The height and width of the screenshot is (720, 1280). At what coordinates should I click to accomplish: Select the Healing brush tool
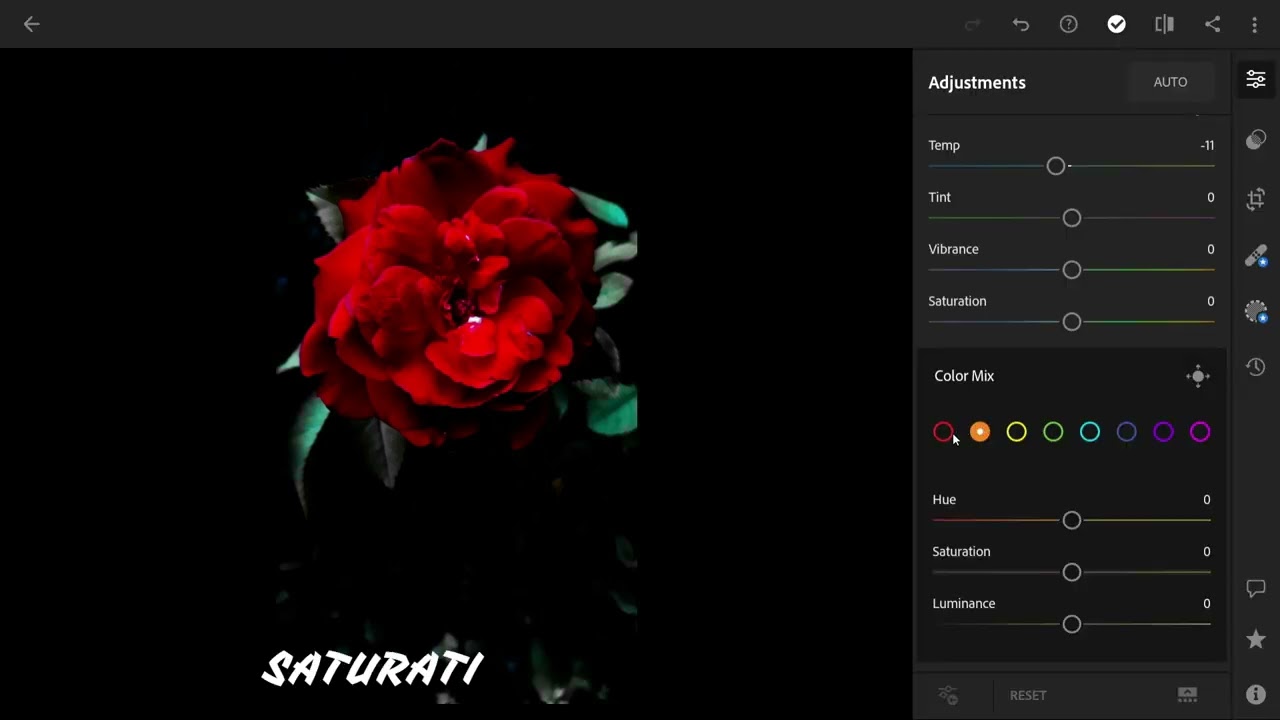tap(1256, 256)
